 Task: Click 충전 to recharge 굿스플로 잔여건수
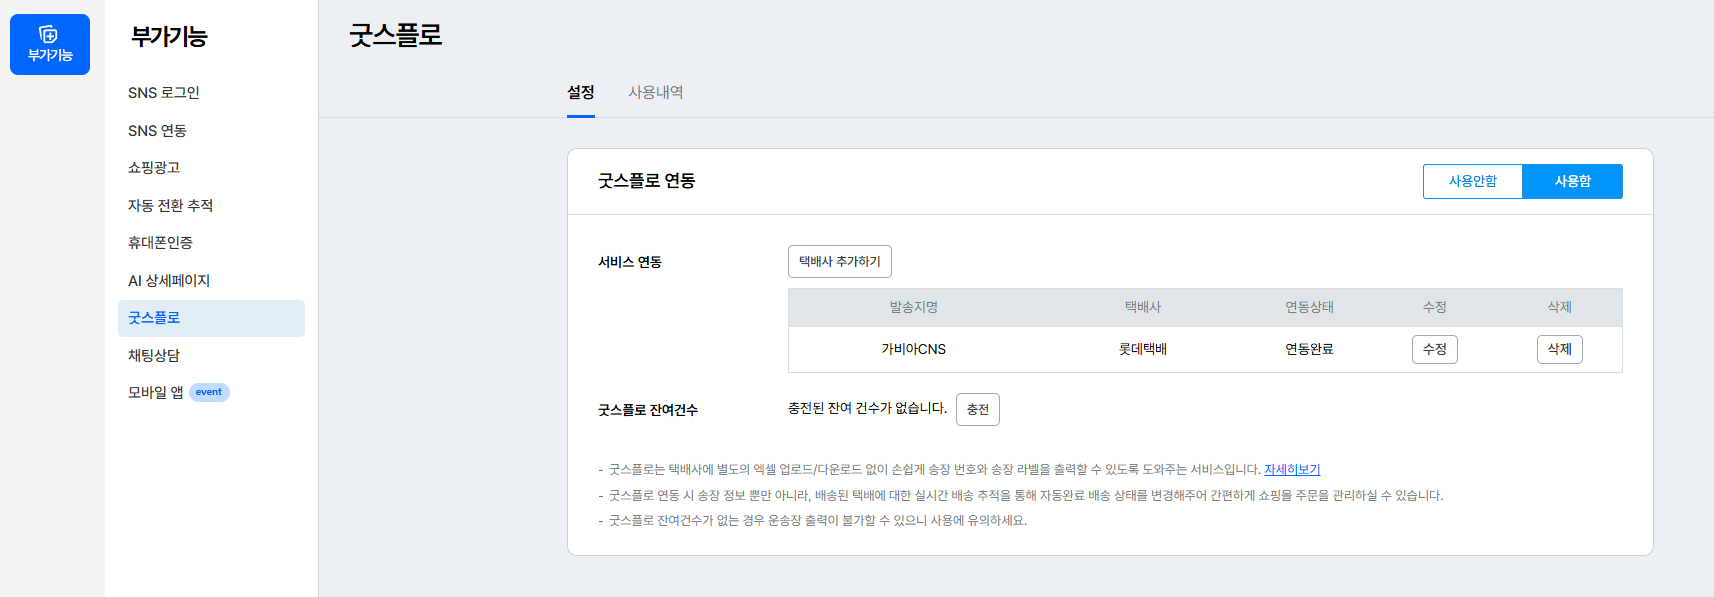pyautogui.click(x=977, y=410)
